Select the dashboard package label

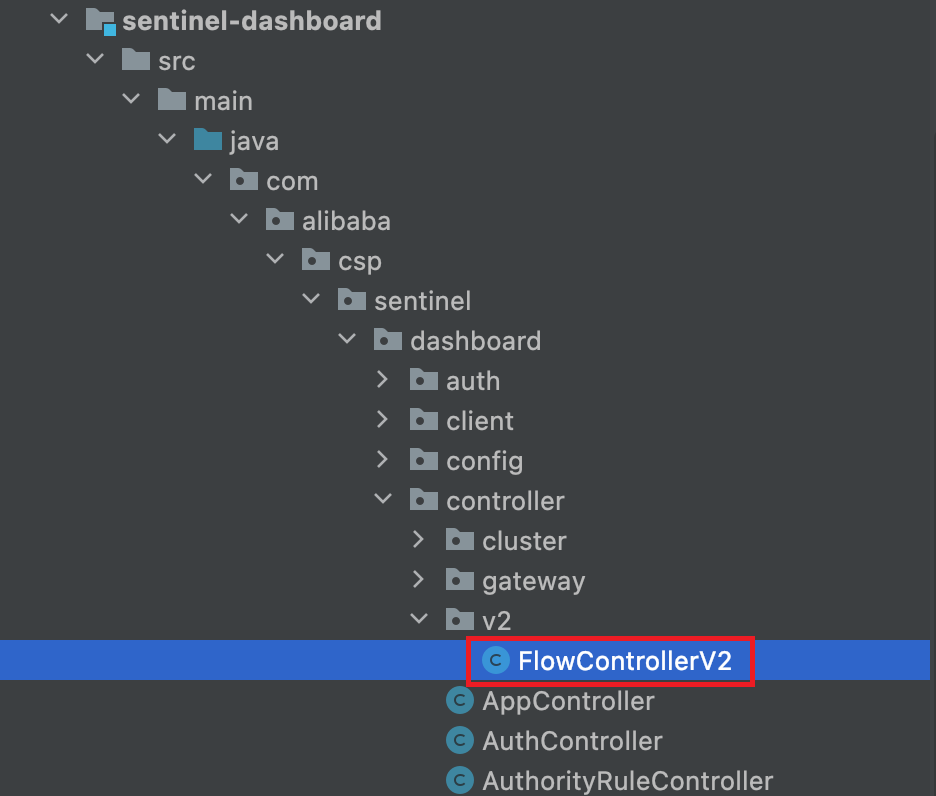(475, 341)
